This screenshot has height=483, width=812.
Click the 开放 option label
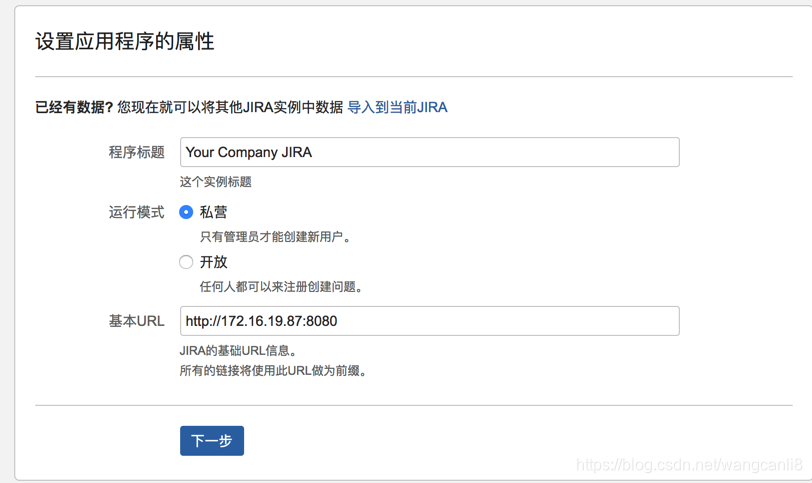(213, 262)
